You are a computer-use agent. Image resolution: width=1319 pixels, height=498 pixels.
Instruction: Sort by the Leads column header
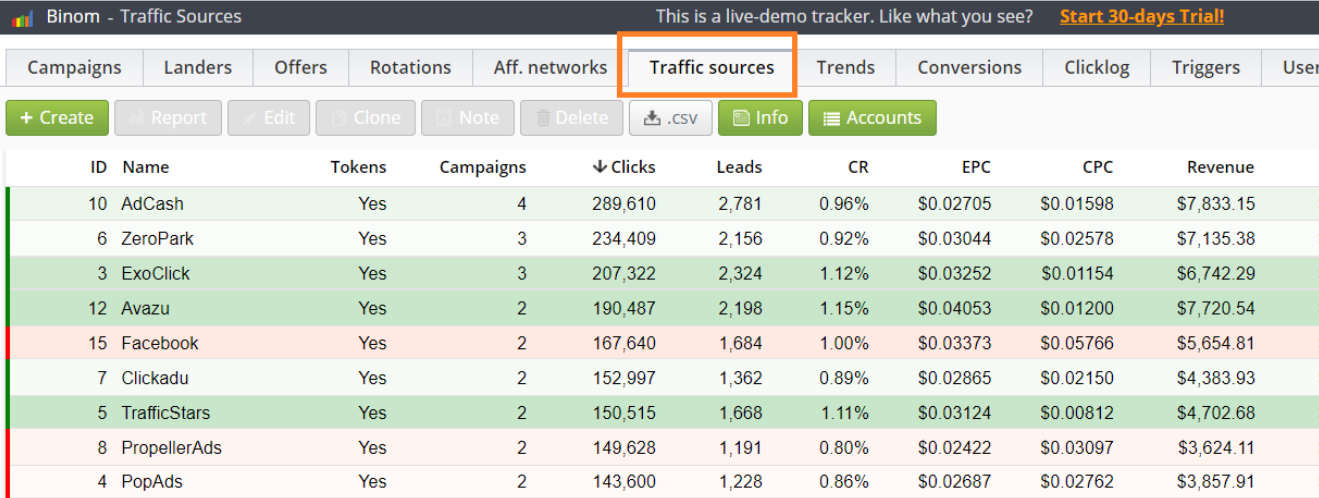tap(739, 167)
